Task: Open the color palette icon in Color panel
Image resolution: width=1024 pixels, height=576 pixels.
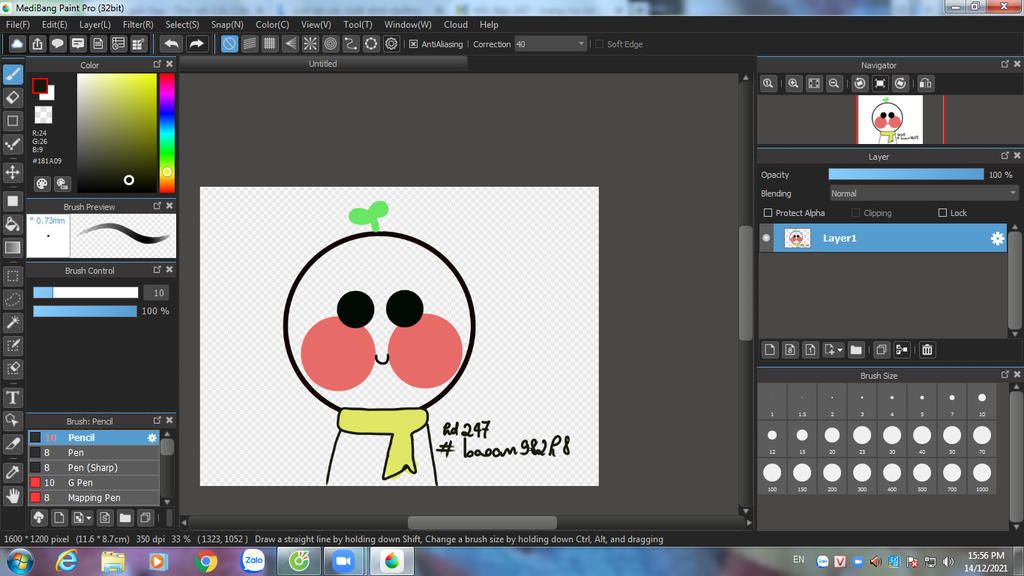Action: (x=42, y=184)
